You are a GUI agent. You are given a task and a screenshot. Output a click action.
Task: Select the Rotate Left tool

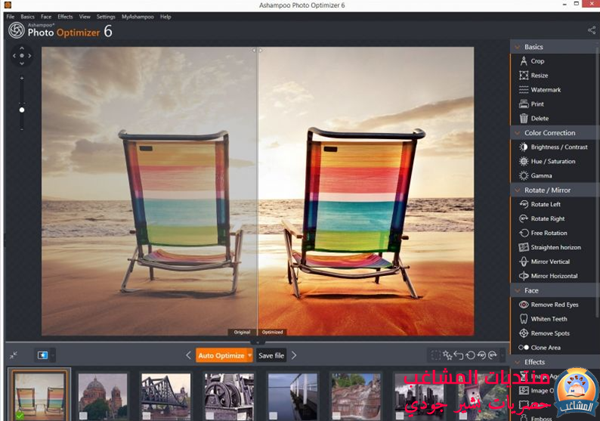pyautogui.click(x=524, y=204)
